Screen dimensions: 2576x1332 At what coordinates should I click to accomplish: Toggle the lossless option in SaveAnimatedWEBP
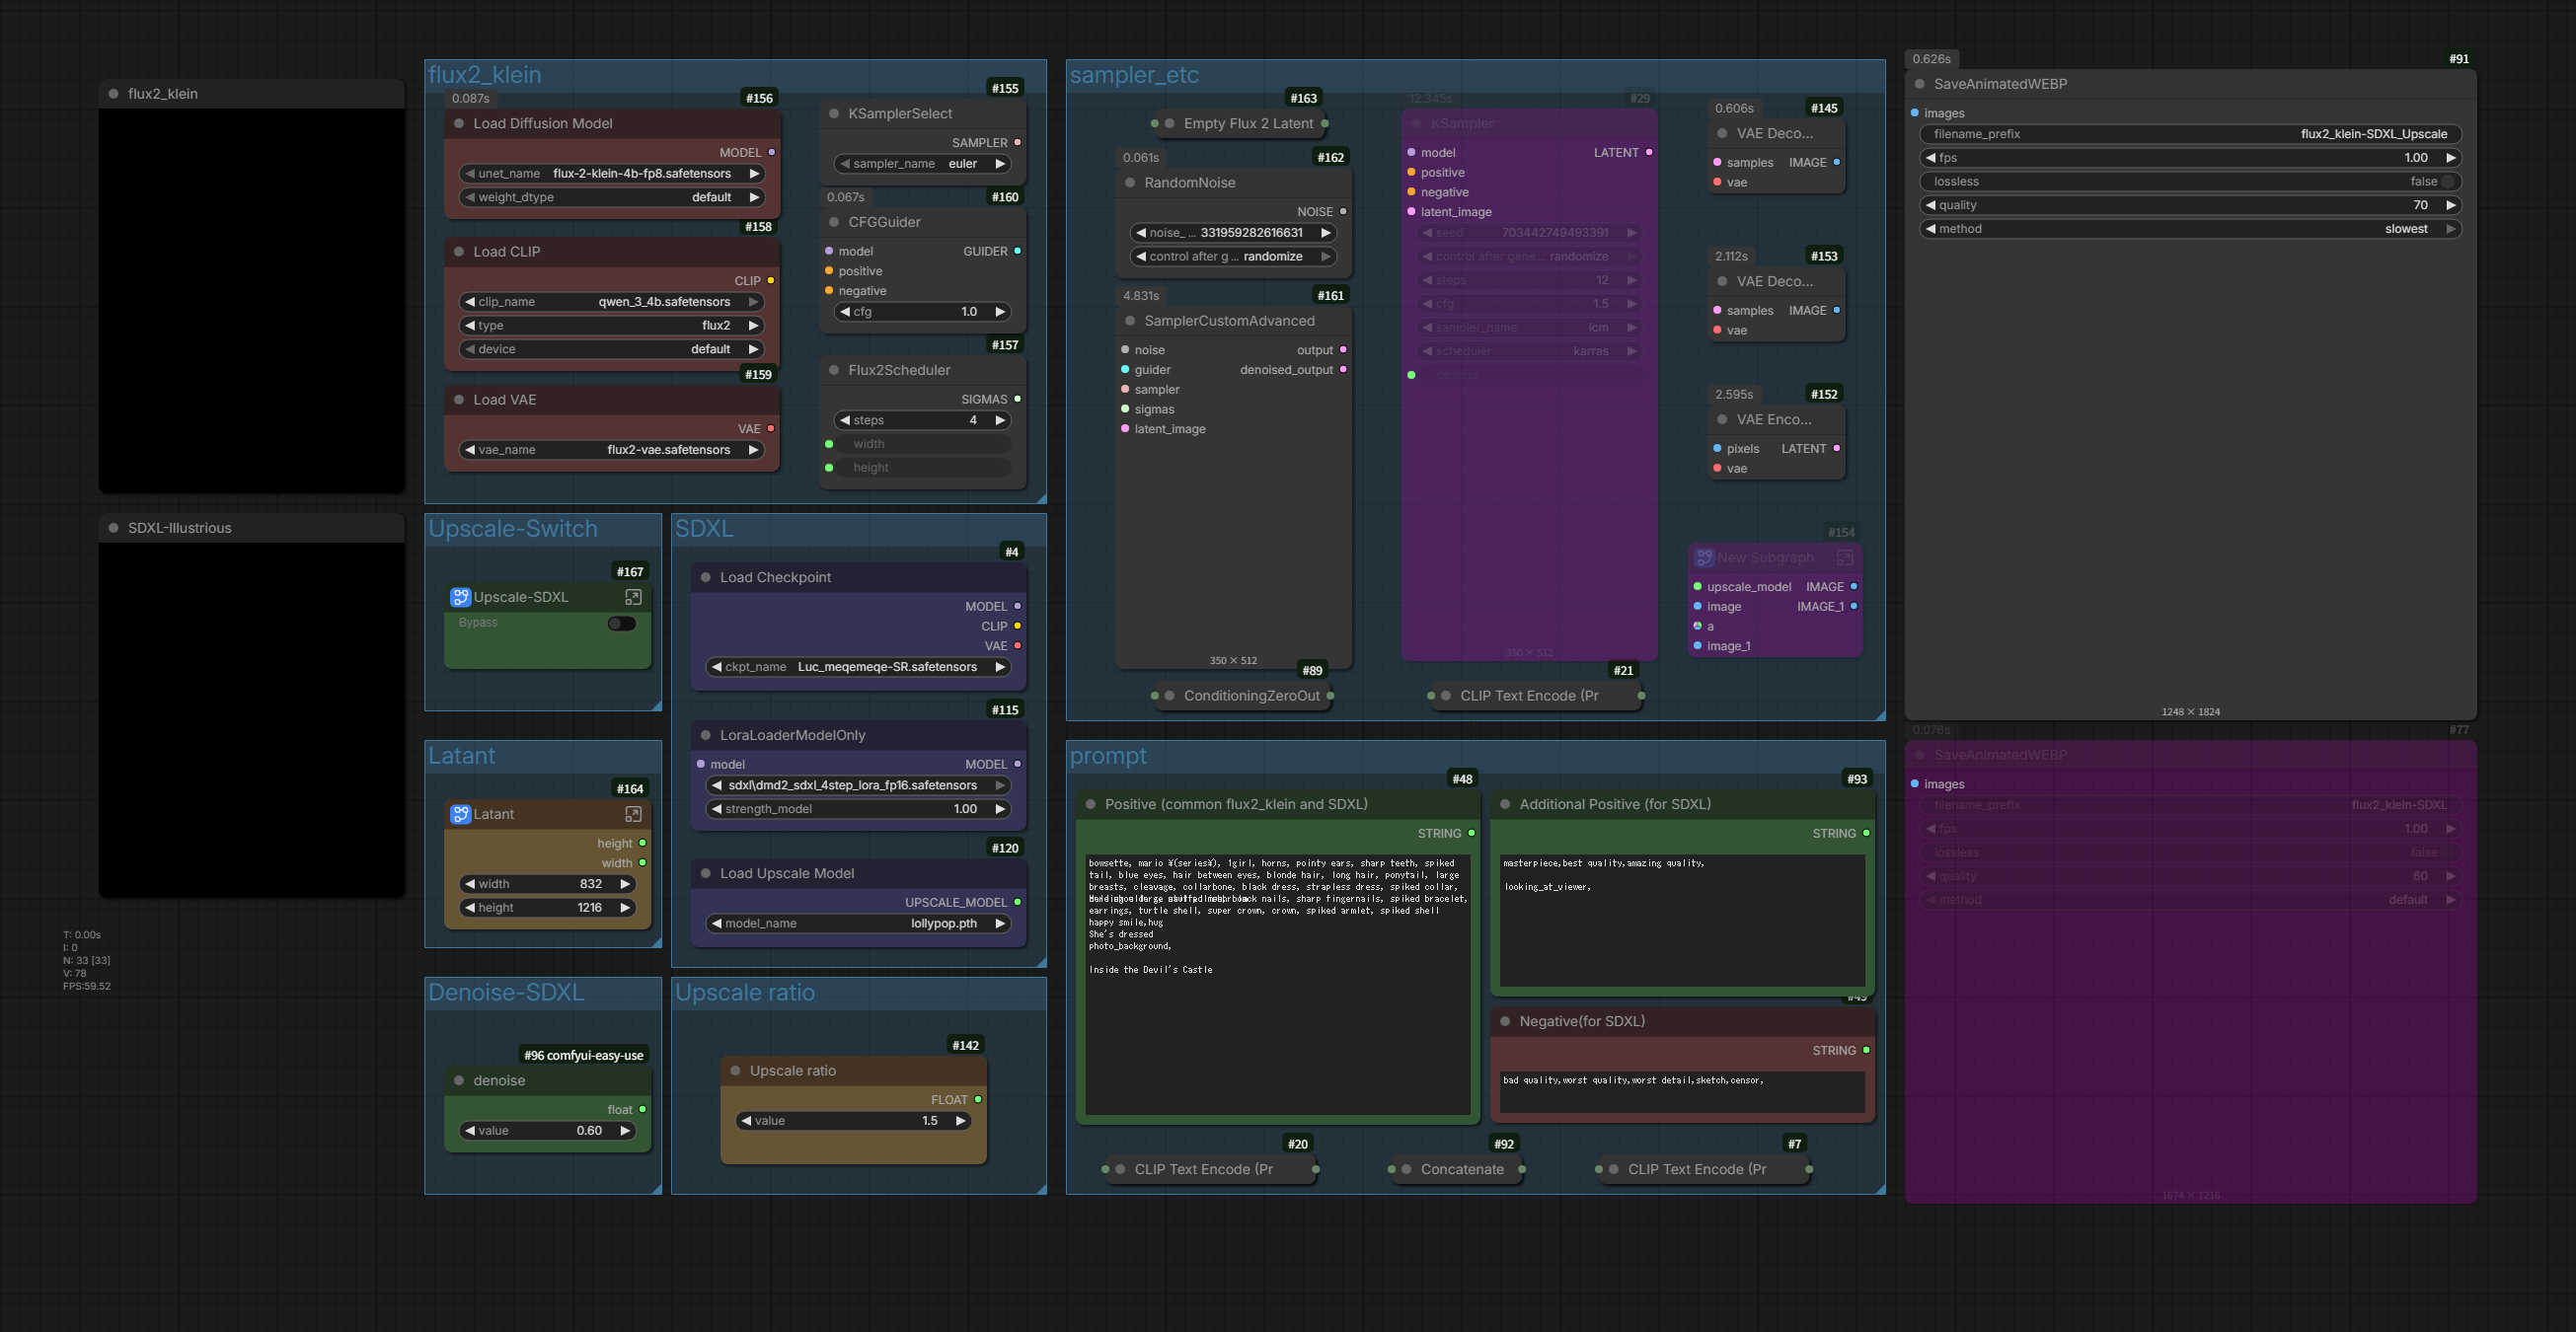pos(2446,182)
